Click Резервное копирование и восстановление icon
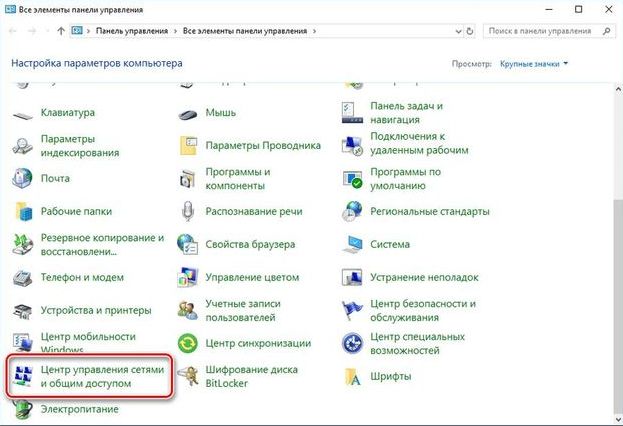The width and height of the screenshot is (623, 426). point(23,244)
